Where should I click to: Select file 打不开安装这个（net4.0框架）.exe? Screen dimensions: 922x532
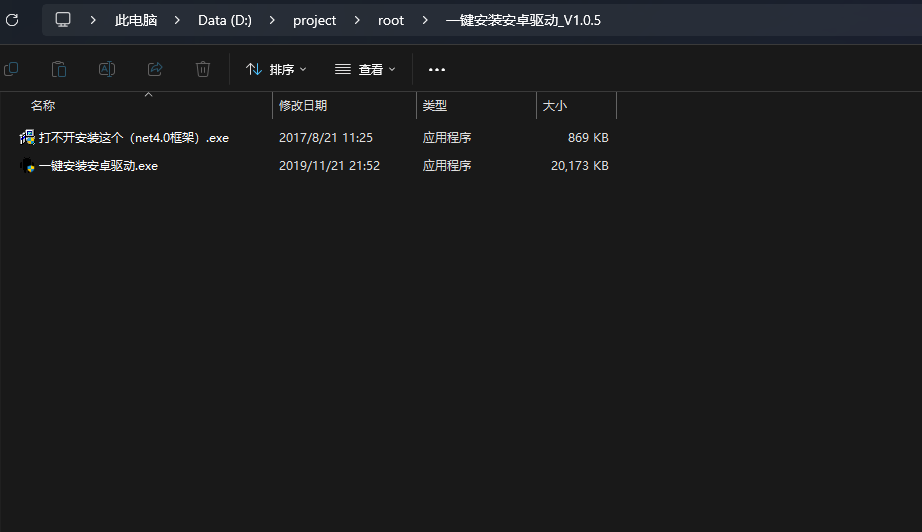(x=134, y=138)
